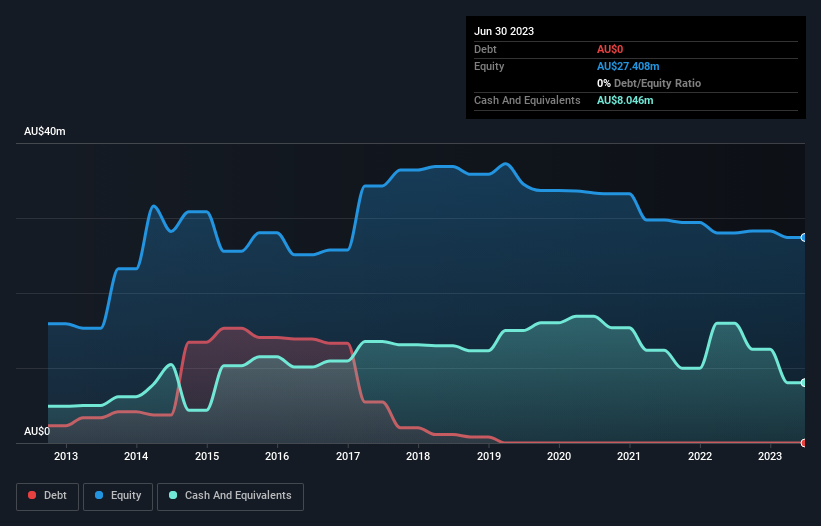Click the AU$8.046m cash value
Viewport: 821px width, 526px height.
pyautogui.click(x=625, y=100)
